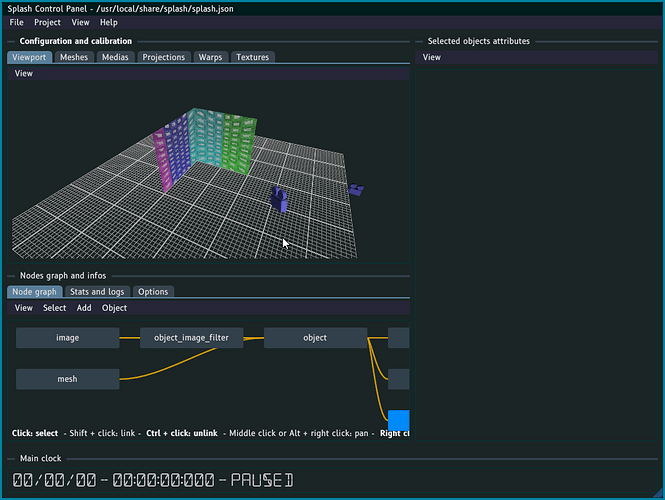Image resolution: width=665 pixels, height=500 pixels.
Task: Click the blue camera object in viewport
Action: click(x=280, y=200)
